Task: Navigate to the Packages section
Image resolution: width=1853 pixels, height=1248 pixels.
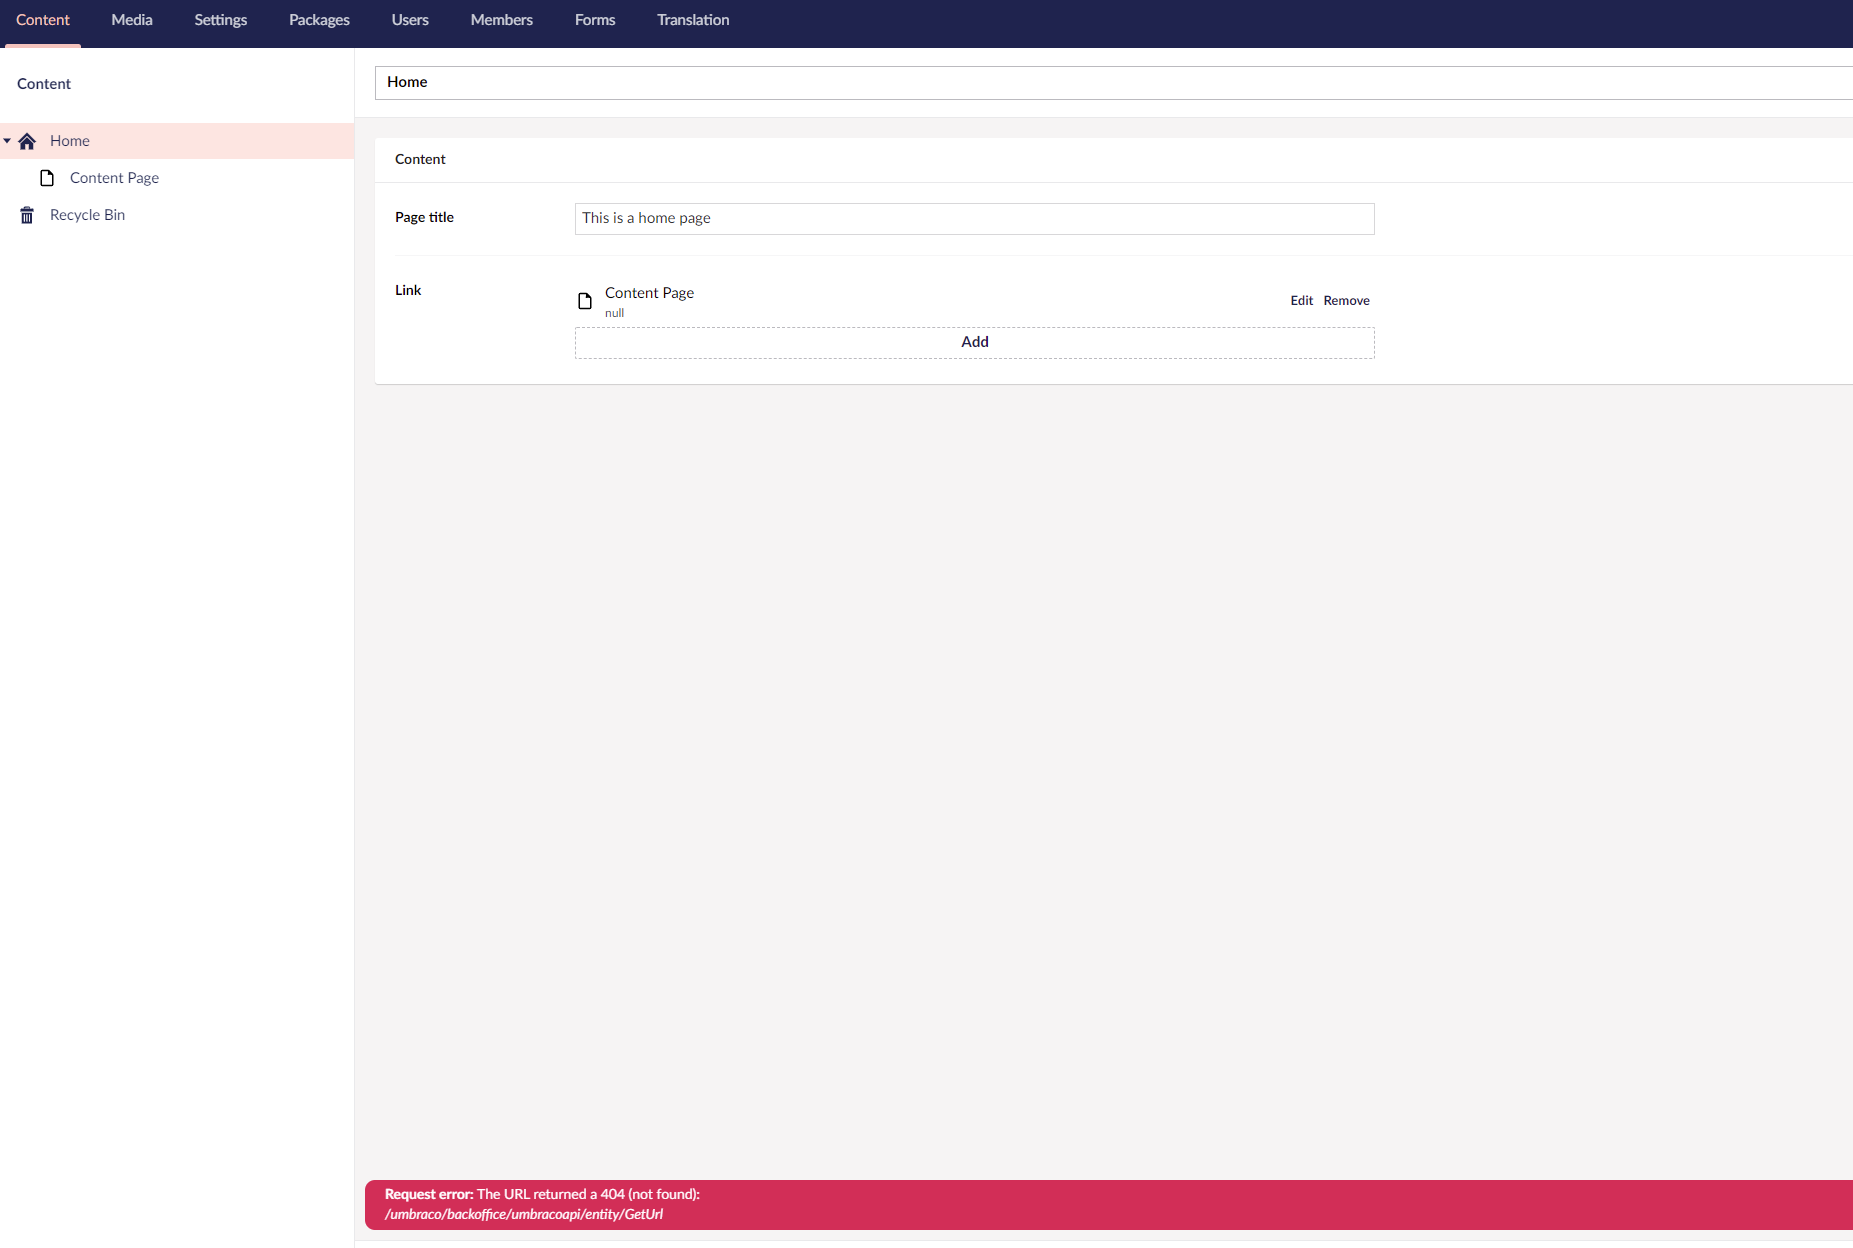Action: click(318, 19)
